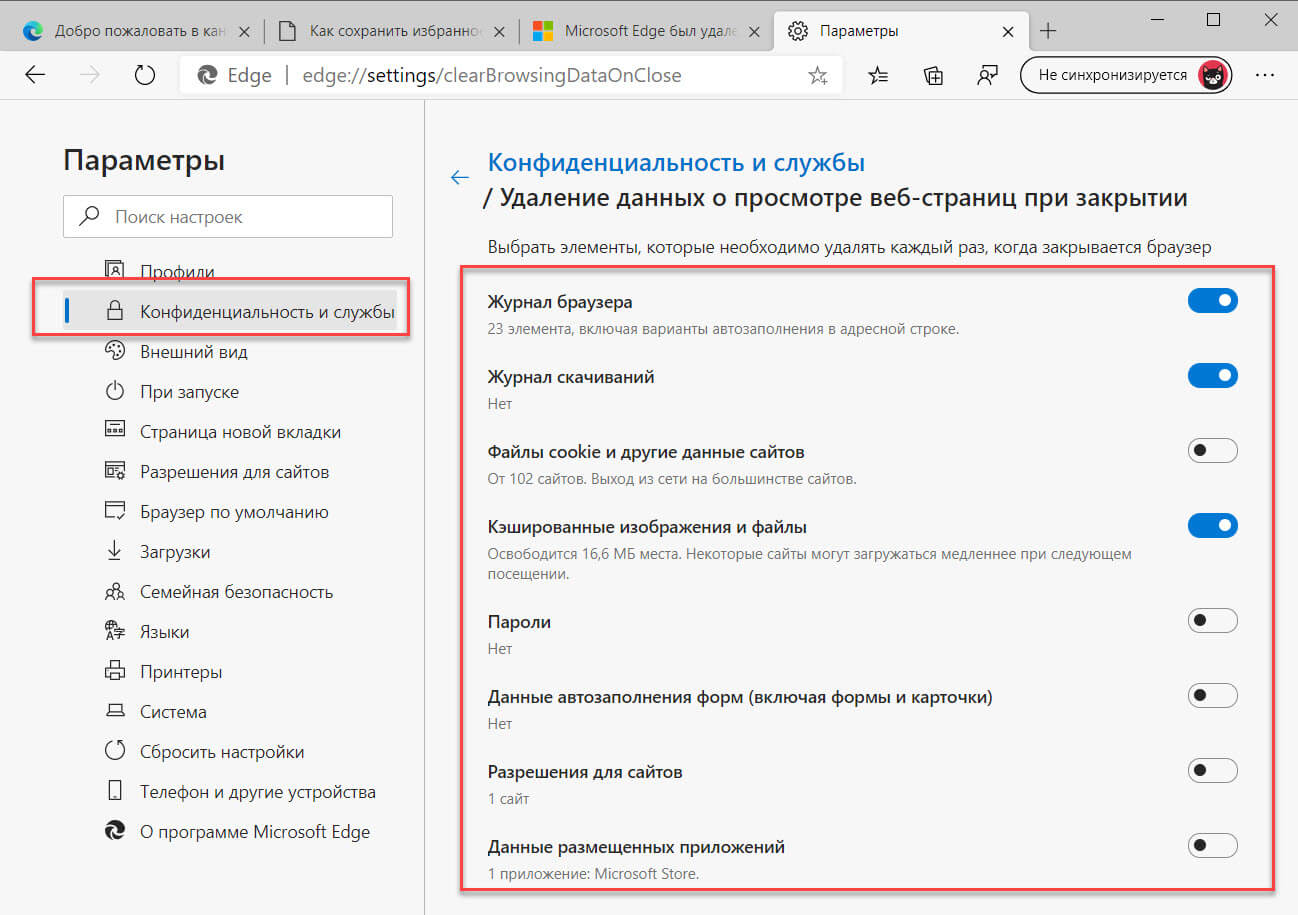The image size is (1298, 915).
Task: Click the Страница новой вкладки icon
Action: pyautogui.click(x=115, y=431)
